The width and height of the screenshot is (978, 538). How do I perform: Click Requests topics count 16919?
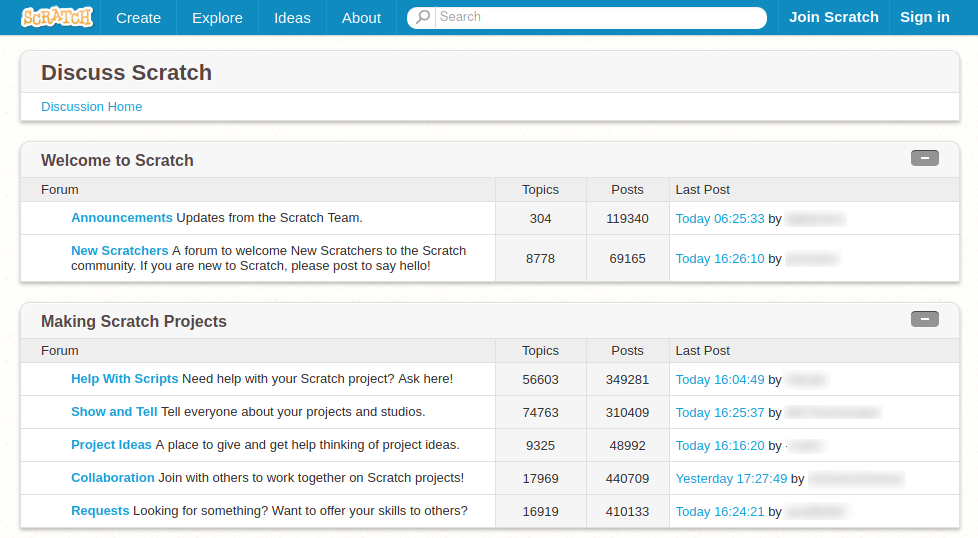tap(540, 512)
